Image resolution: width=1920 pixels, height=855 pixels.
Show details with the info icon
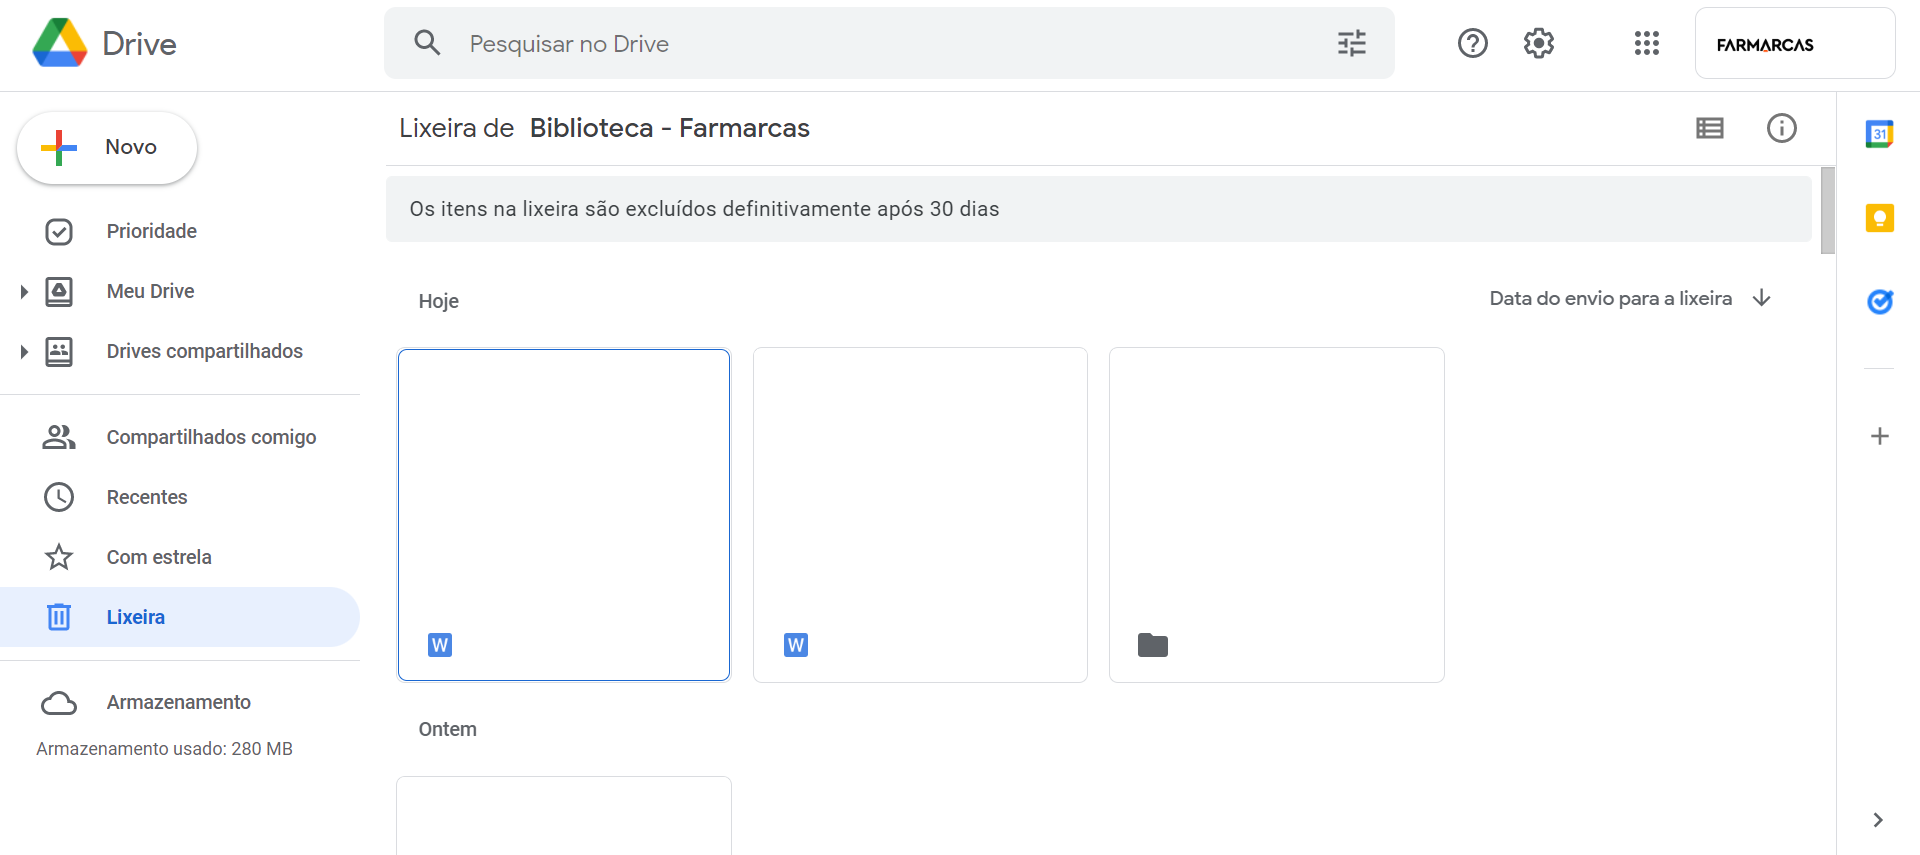coord(1781,128)
